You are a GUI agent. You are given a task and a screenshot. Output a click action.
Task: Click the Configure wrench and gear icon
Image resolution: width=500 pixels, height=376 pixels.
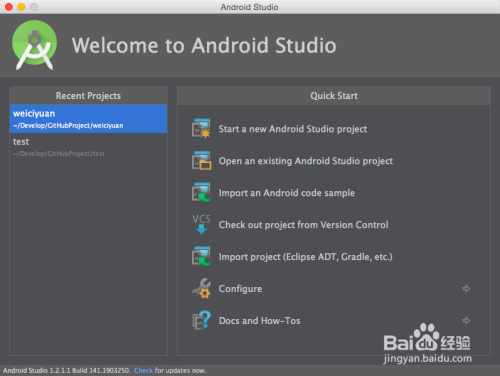(201, 288)
